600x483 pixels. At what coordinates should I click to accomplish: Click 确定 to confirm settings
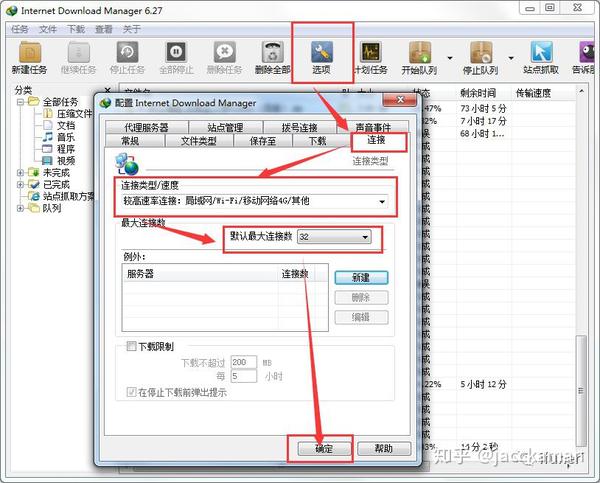pos(324,449)
